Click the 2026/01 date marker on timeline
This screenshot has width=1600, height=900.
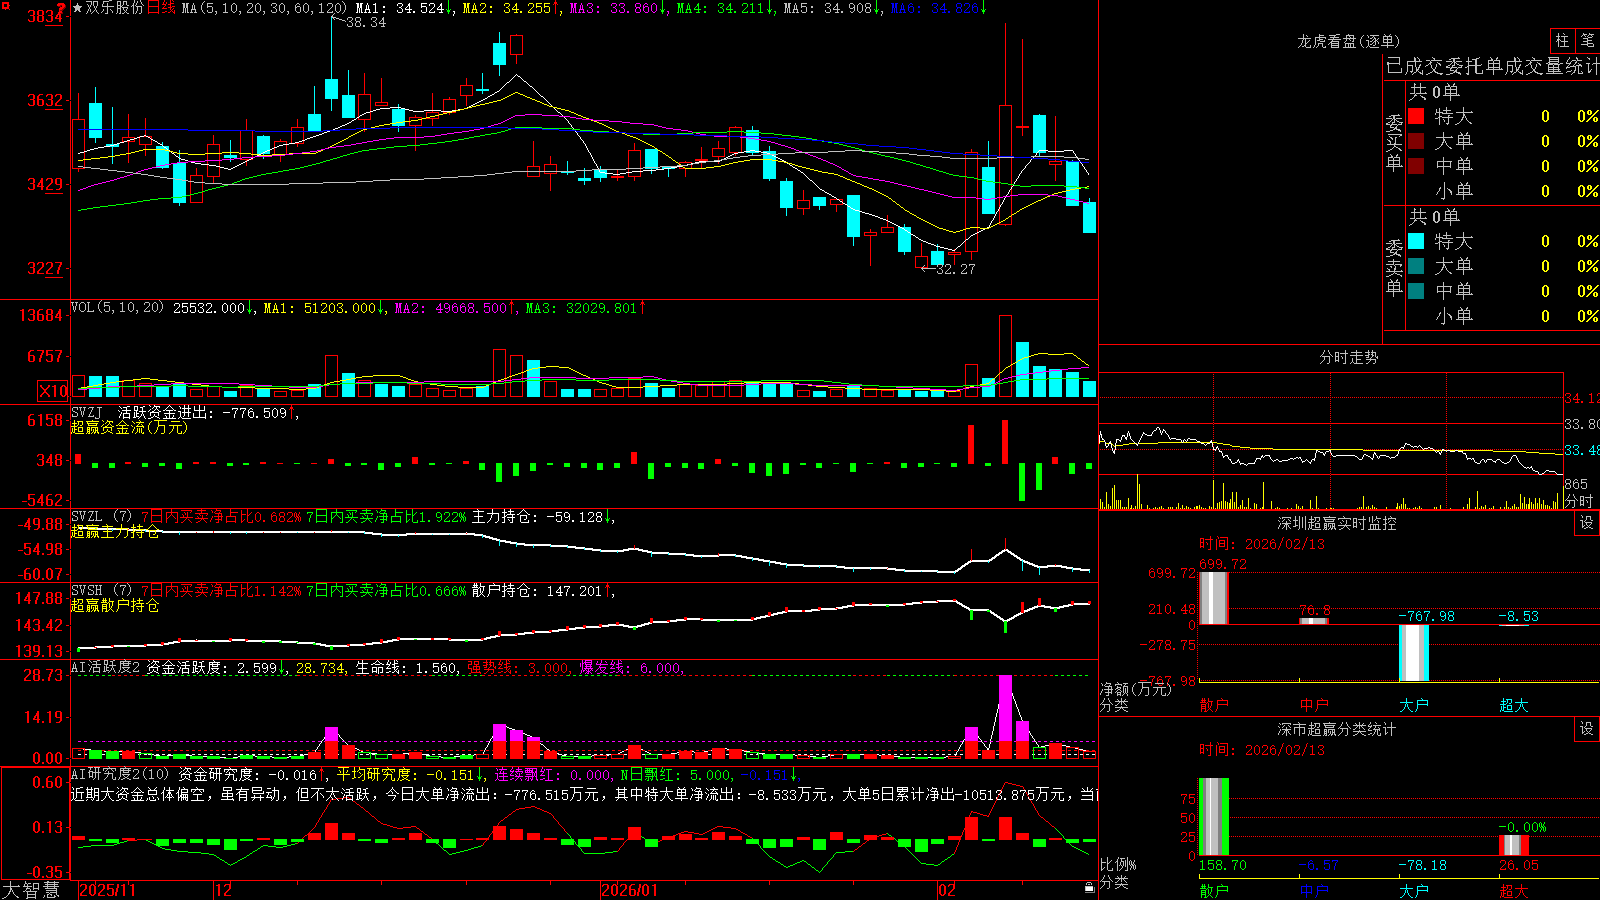point(630,890)
